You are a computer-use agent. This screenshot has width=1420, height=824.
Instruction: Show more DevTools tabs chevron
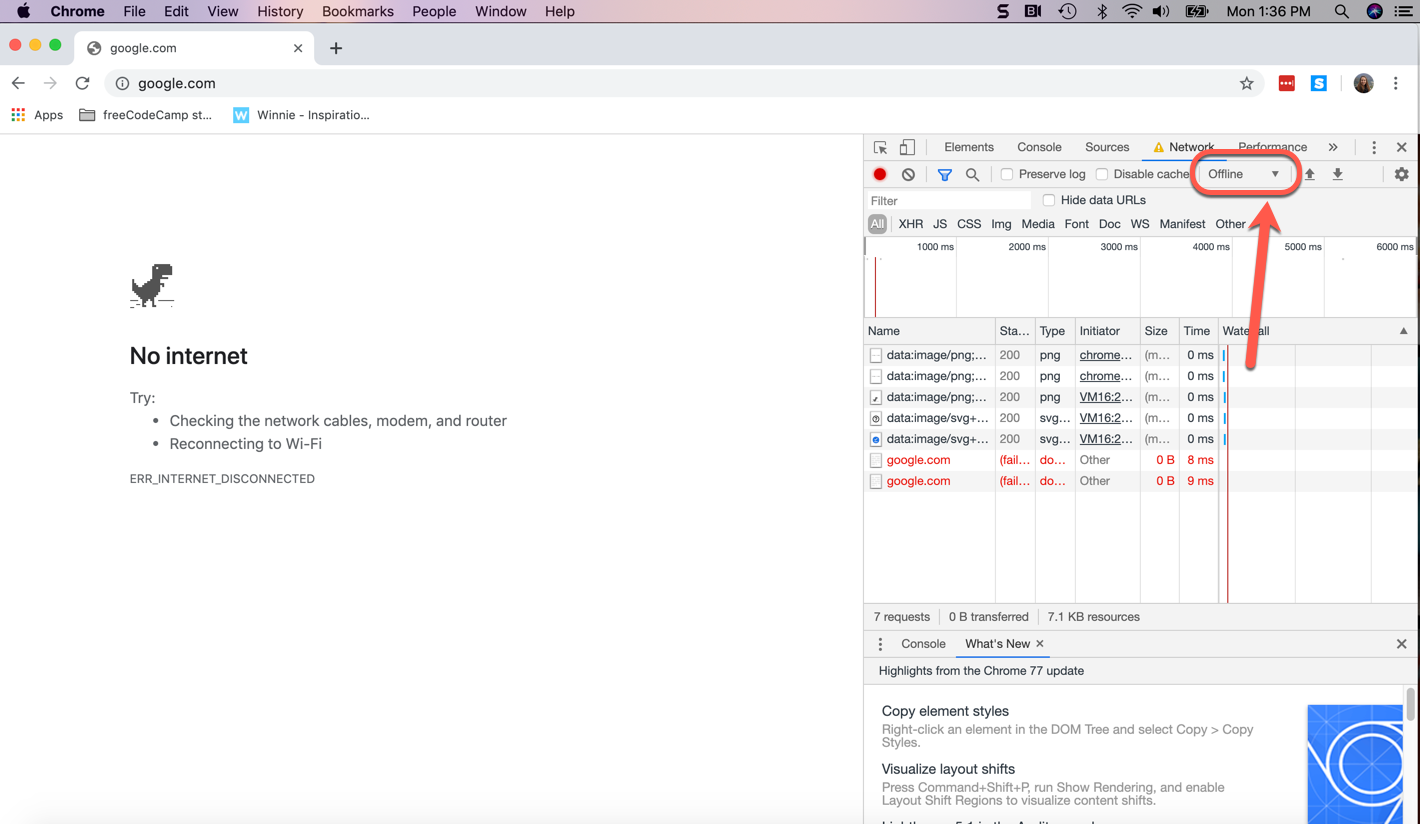[x=1333, y=147]
